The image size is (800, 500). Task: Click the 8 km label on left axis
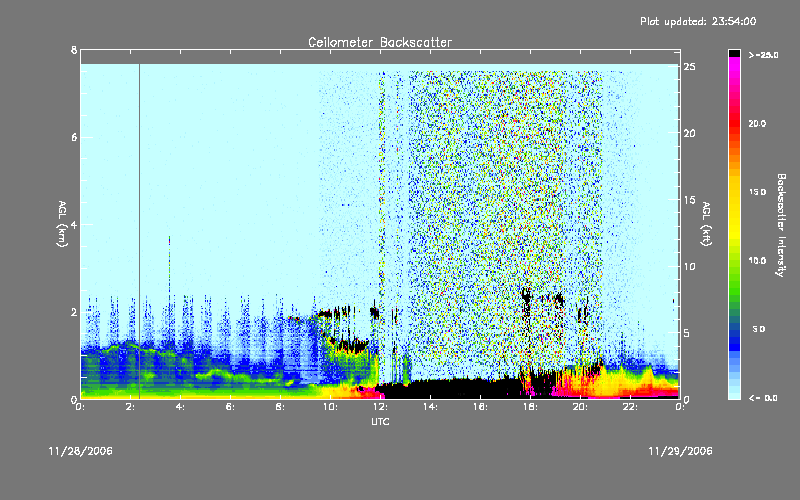pos(74,50)
